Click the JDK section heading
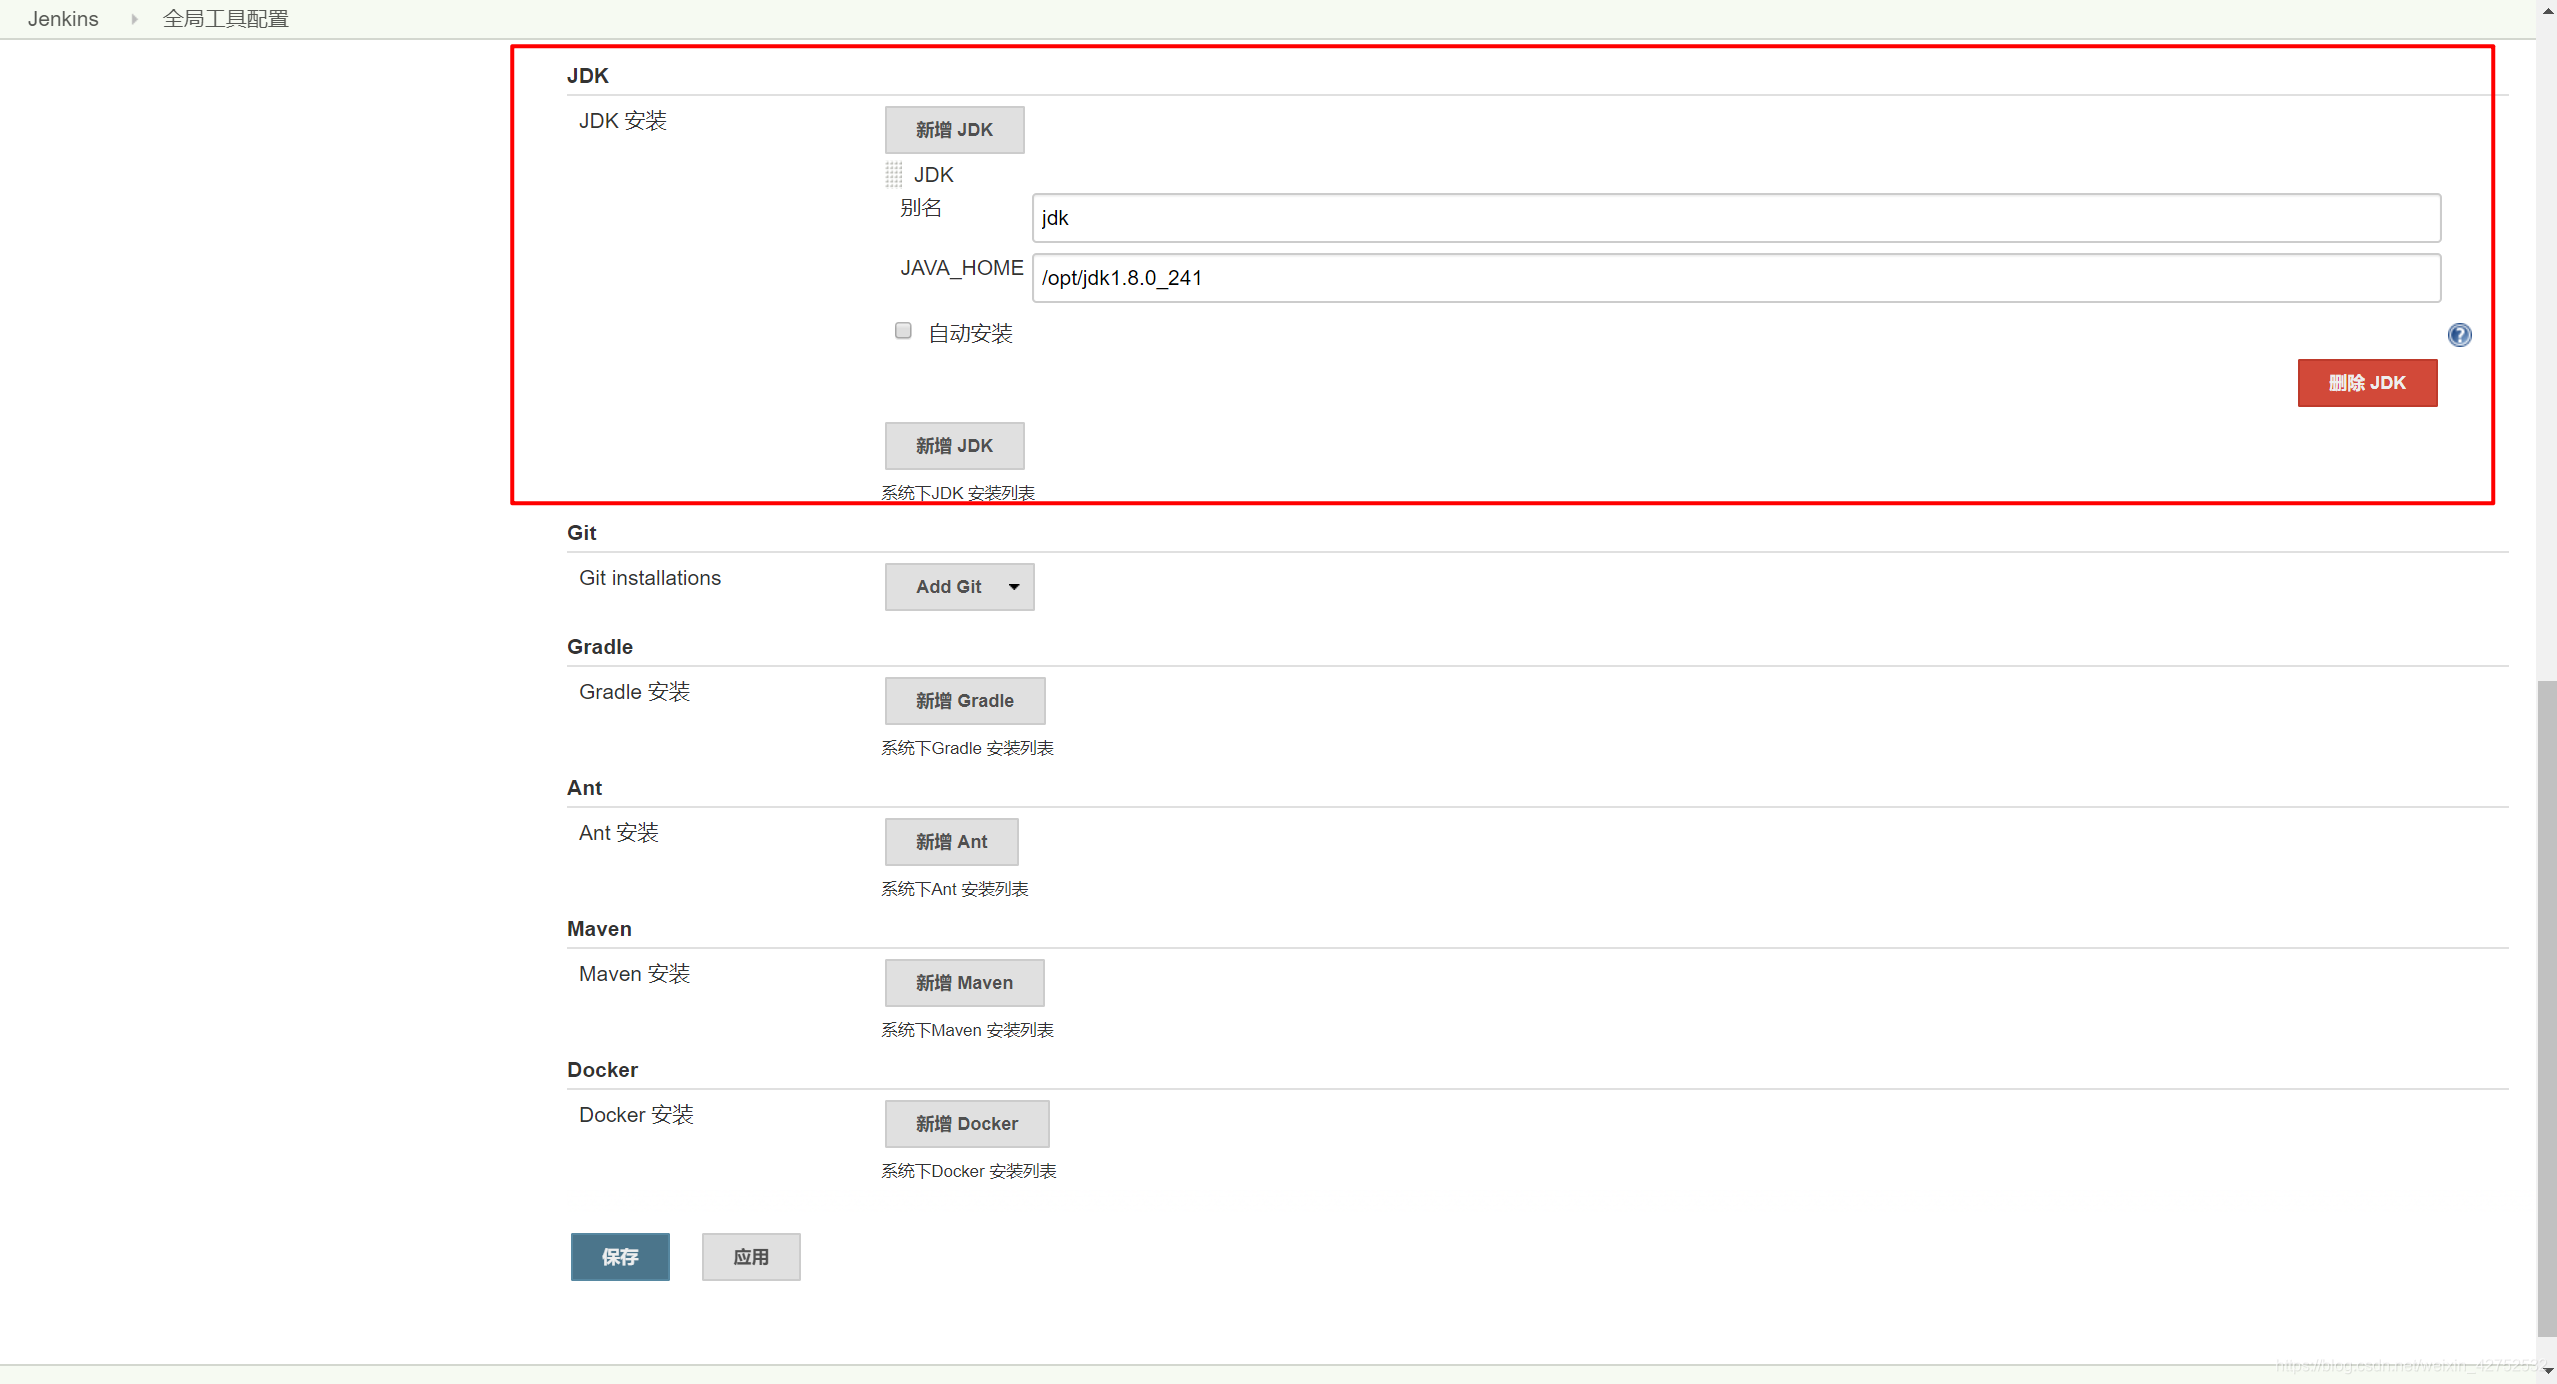Image resolution: width=2557 pixels, height=1384 pixels. 588,76
